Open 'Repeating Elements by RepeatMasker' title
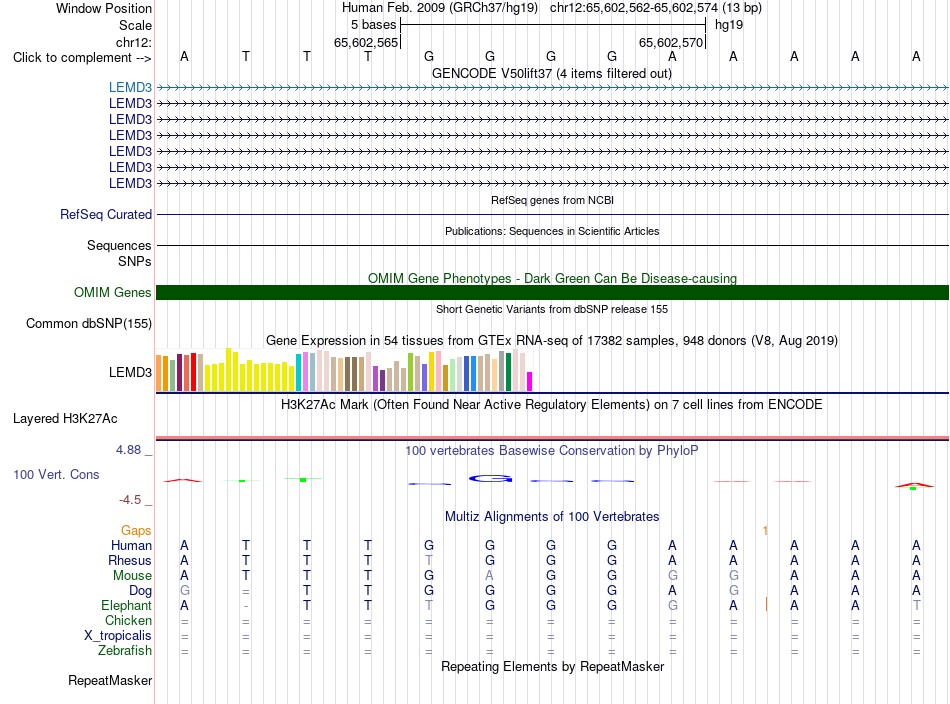This screenshot has width=950, height=704. point(552,666)
